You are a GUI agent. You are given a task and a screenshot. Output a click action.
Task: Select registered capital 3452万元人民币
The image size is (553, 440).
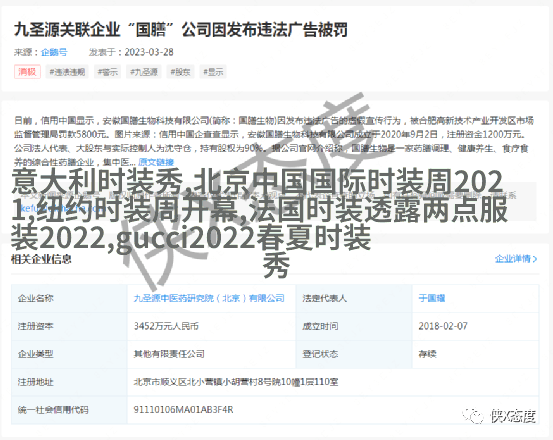tap(166, 326)
